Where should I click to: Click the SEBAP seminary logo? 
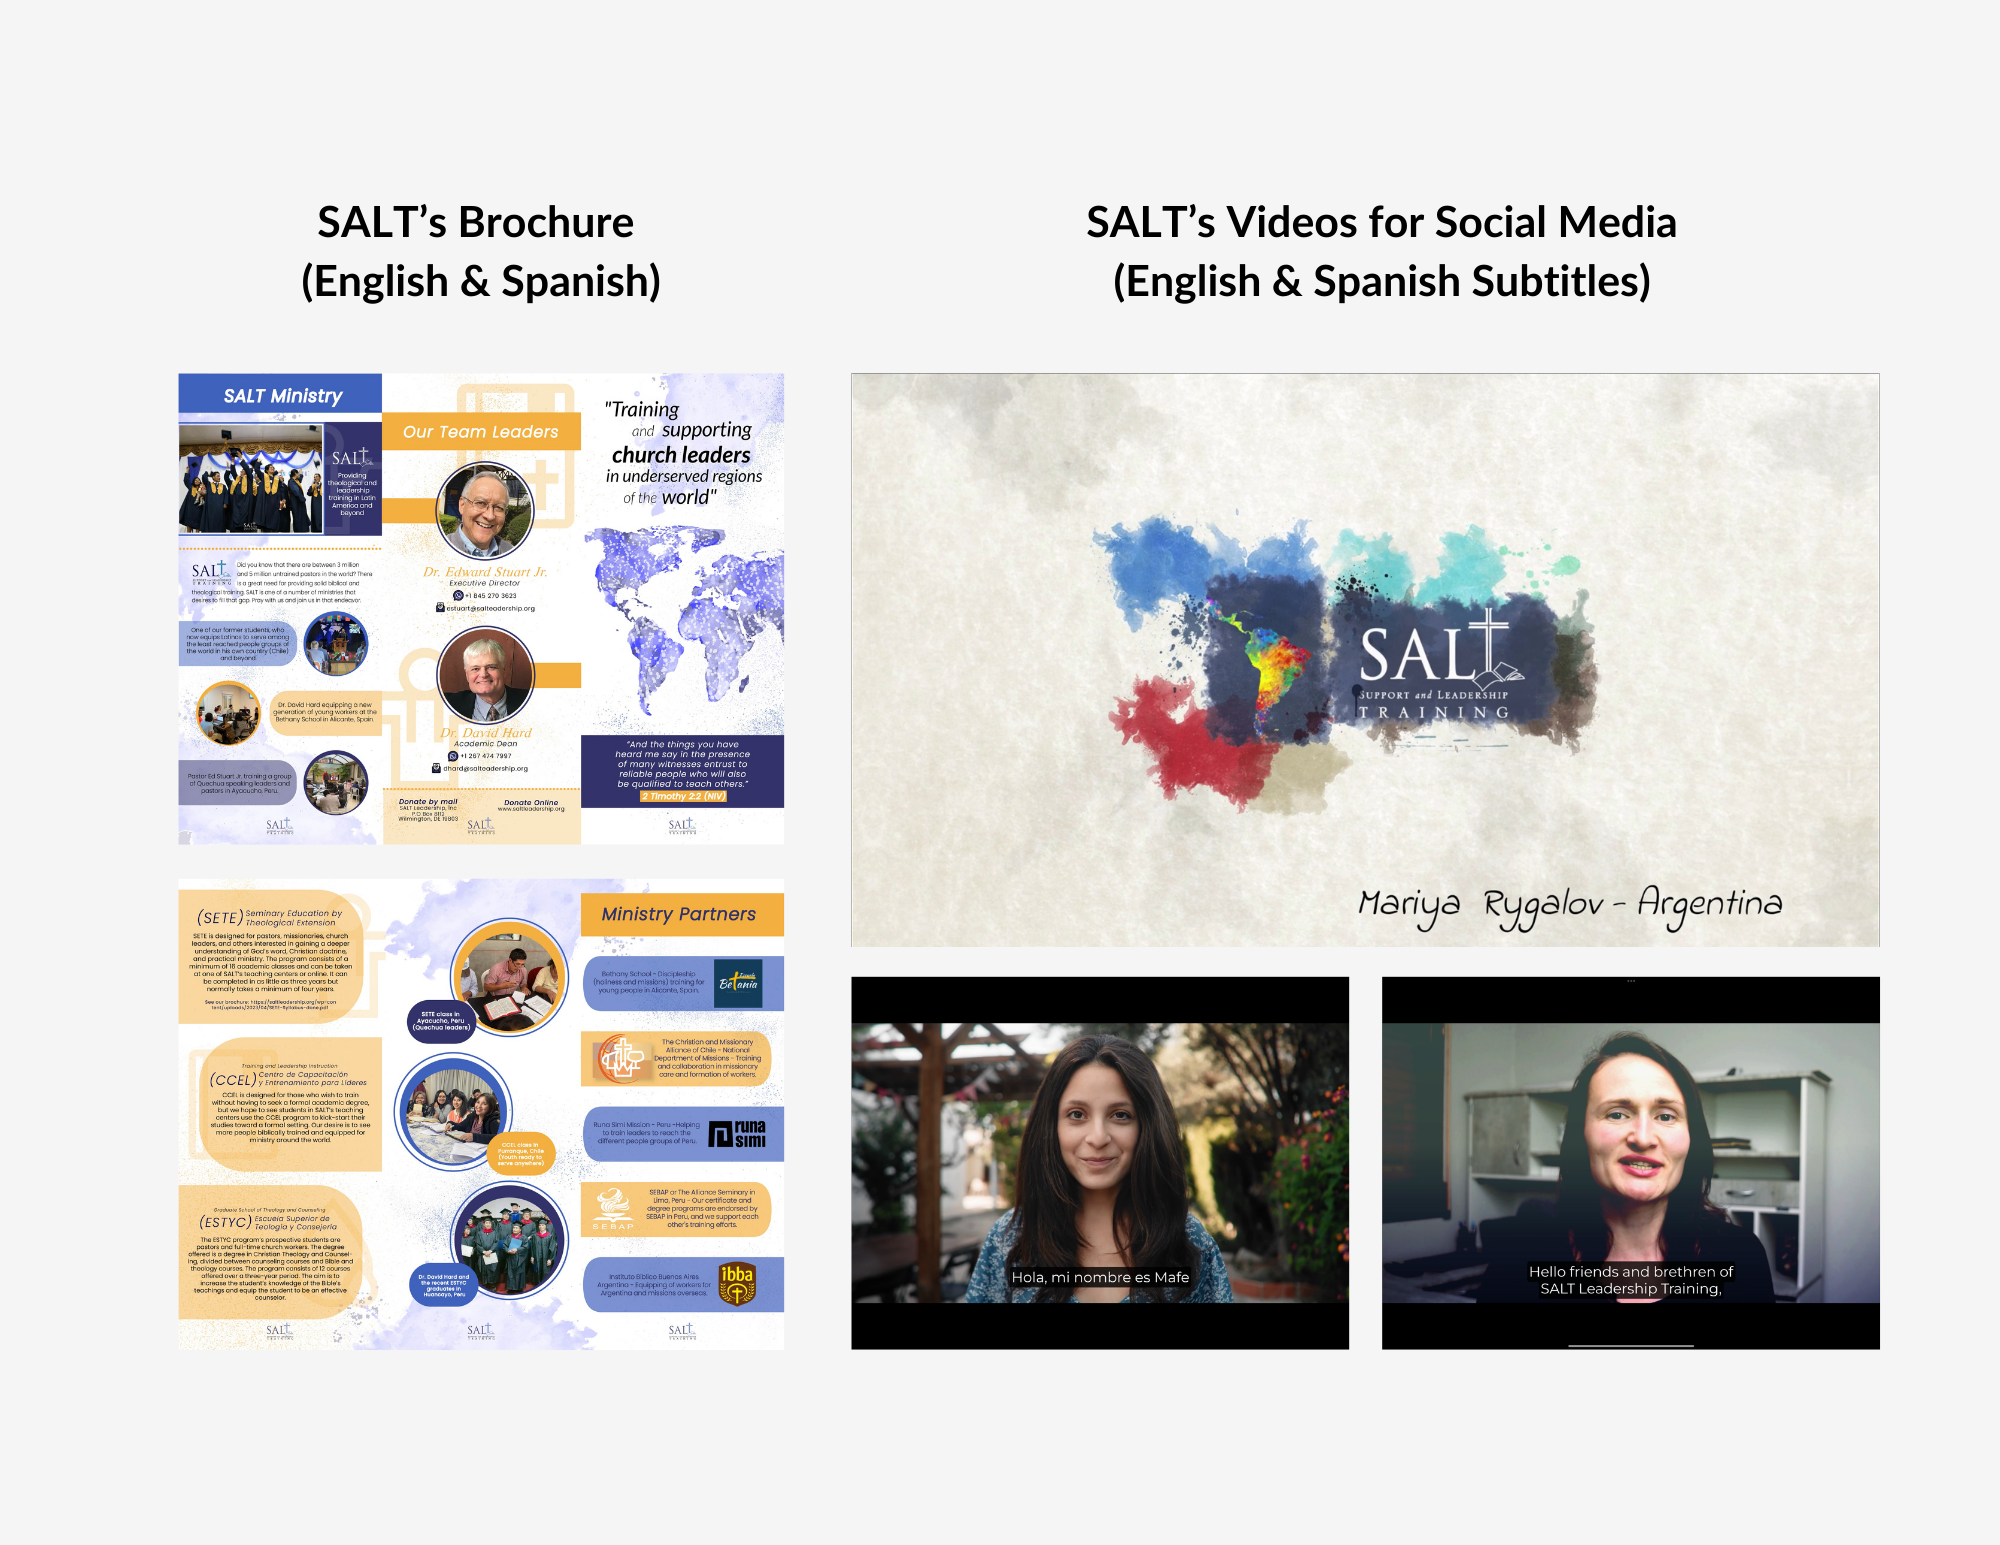coord(613,1208)
